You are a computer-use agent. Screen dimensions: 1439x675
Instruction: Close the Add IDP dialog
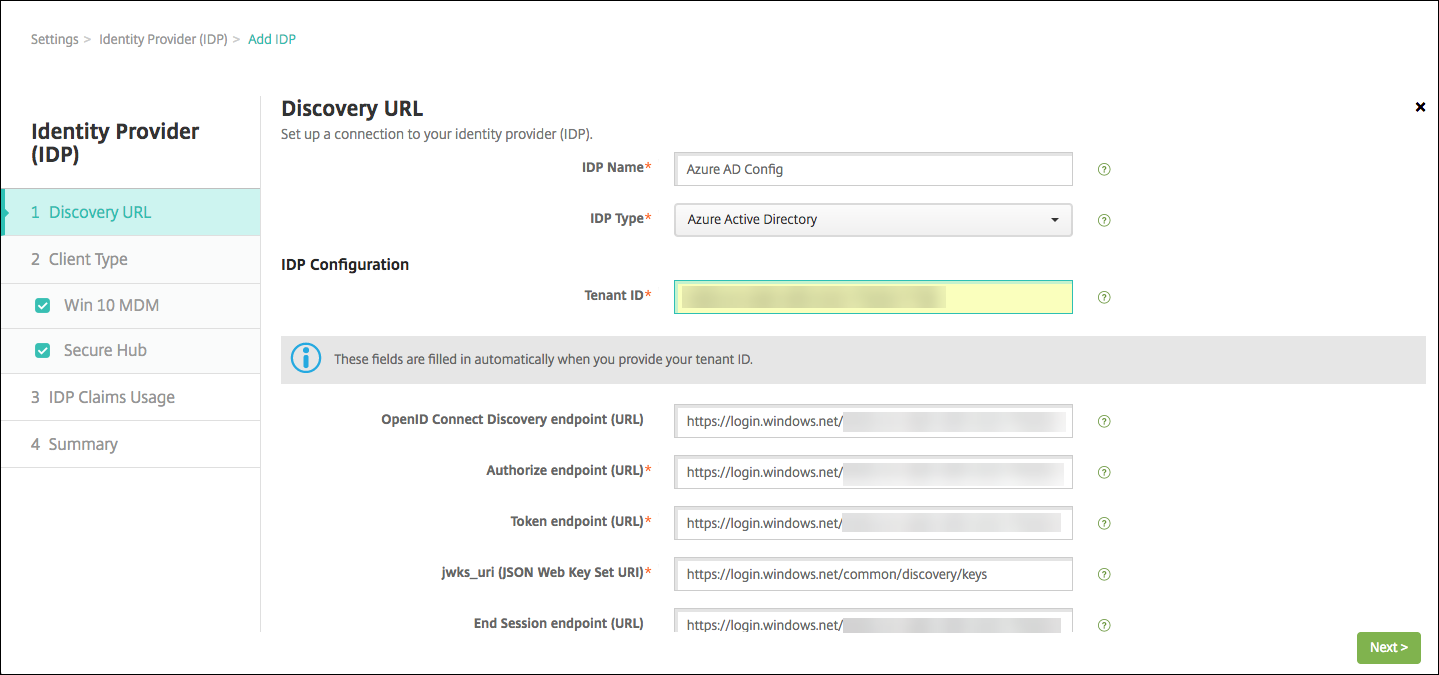point(1420,107)
